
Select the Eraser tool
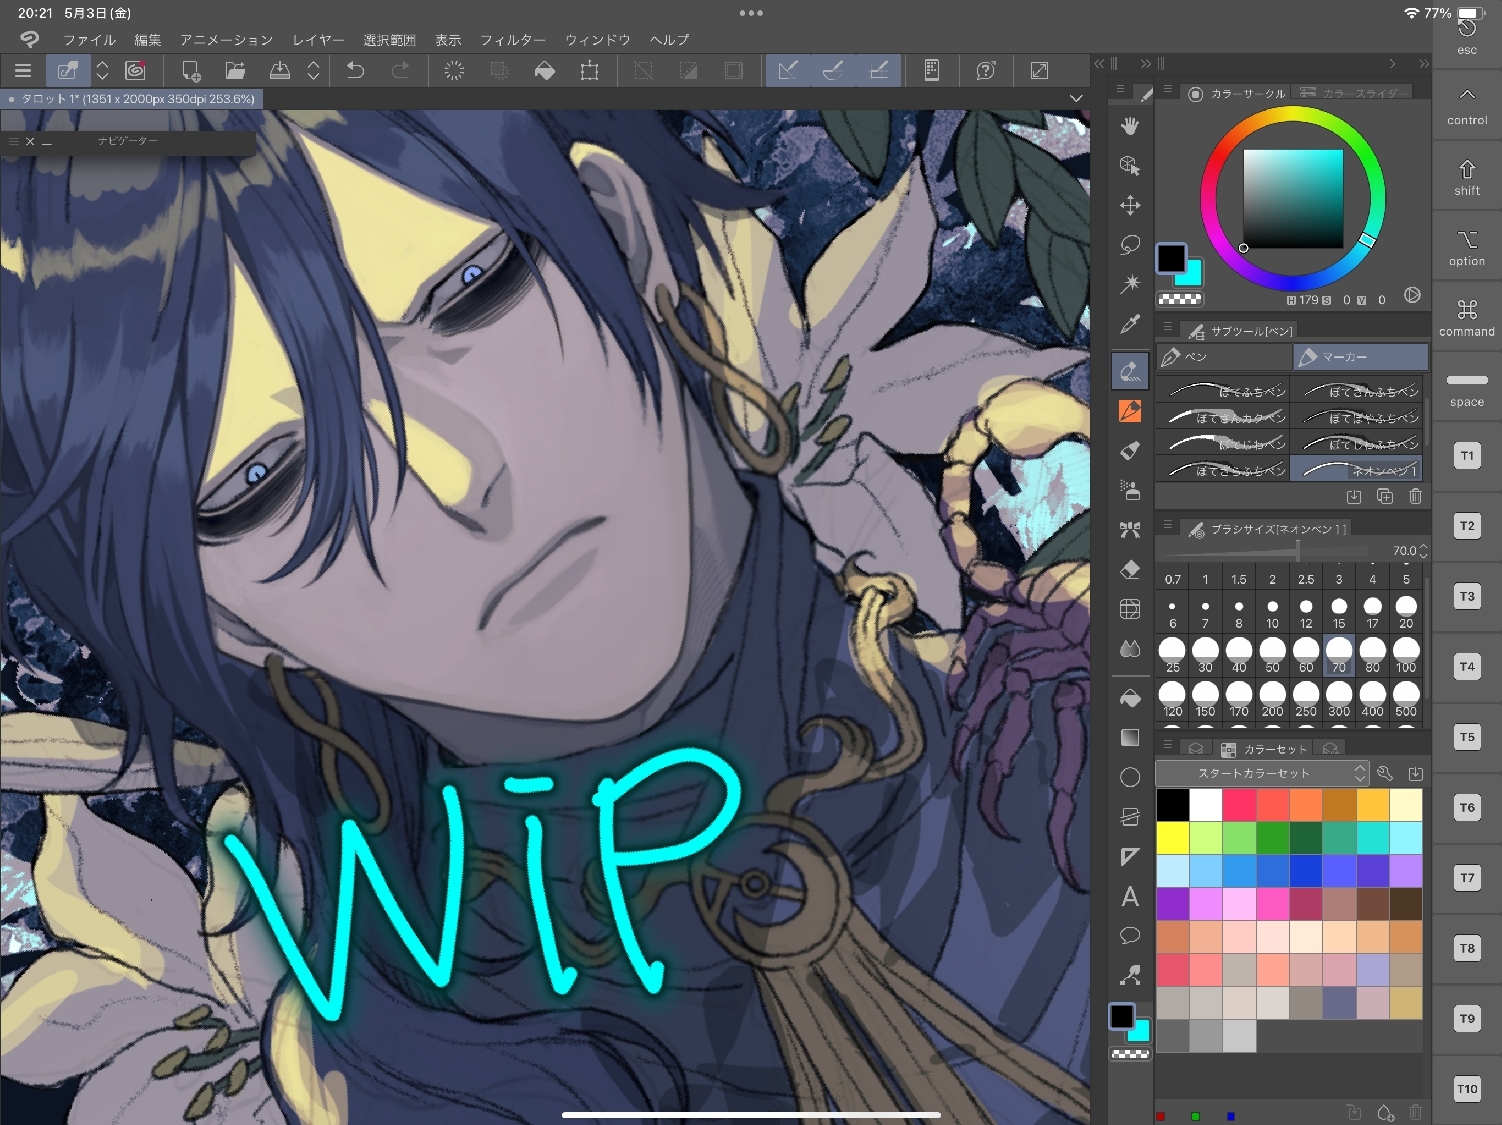point(1130,569)
